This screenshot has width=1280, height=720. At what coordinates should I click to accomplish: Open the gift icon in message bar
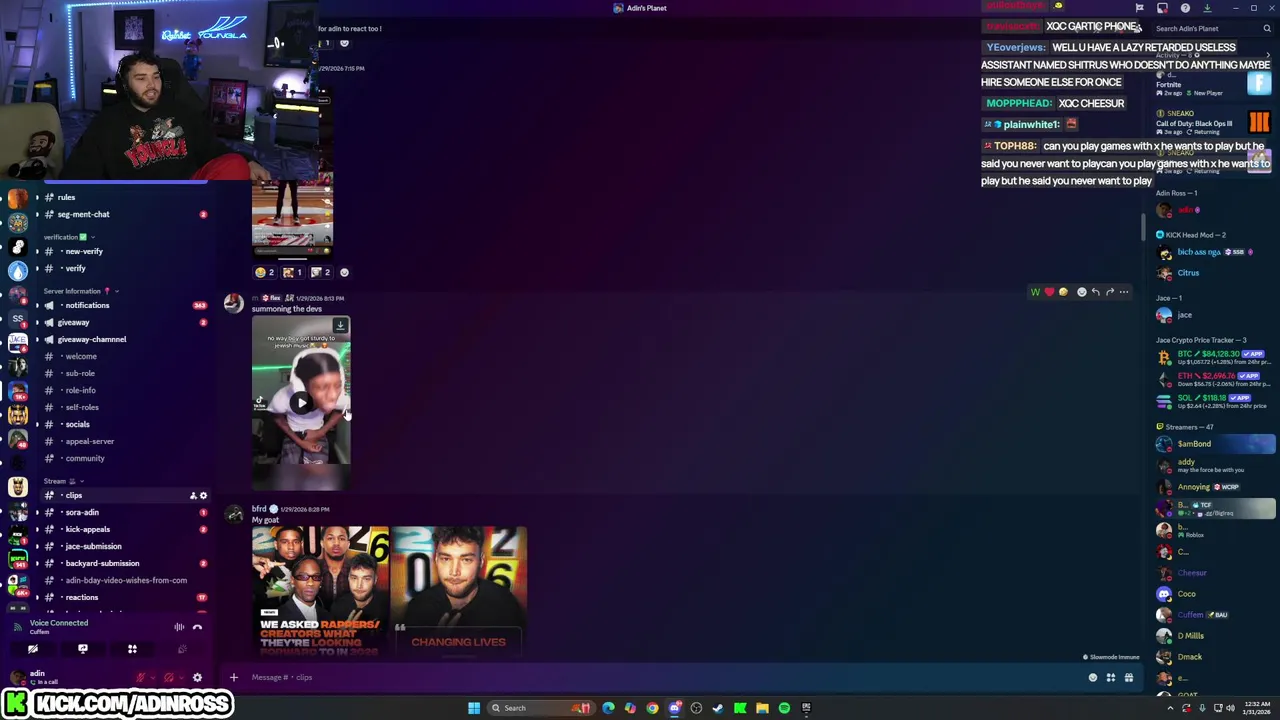tap(1129, 677)
